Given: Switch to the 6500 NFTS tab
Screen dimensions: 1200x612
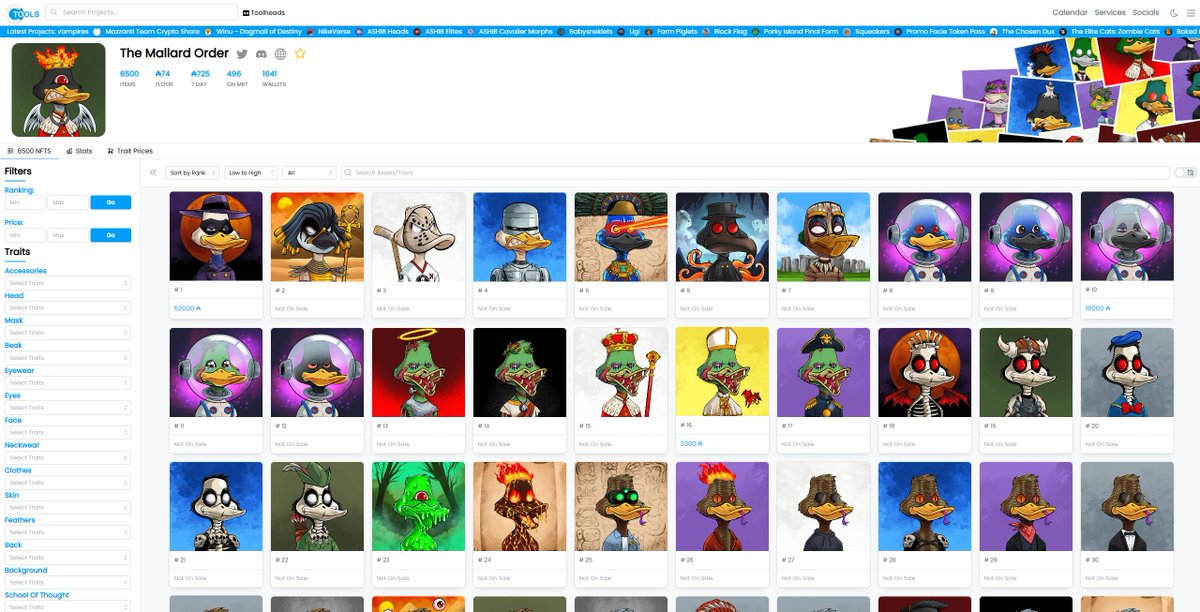Looking at the screenshot, I should tap(29, 151).
